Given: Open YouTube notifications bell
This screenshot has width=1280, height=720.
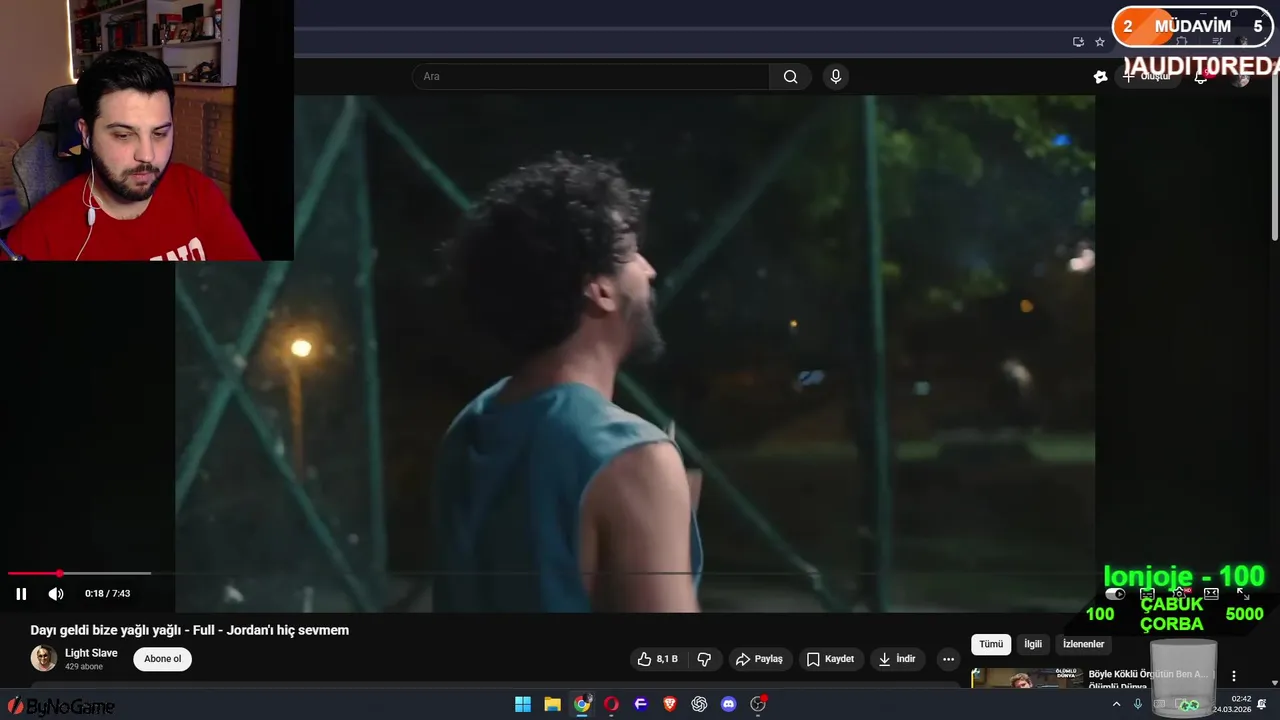Looking at the screenshot, I should (x=1201, y=77).
